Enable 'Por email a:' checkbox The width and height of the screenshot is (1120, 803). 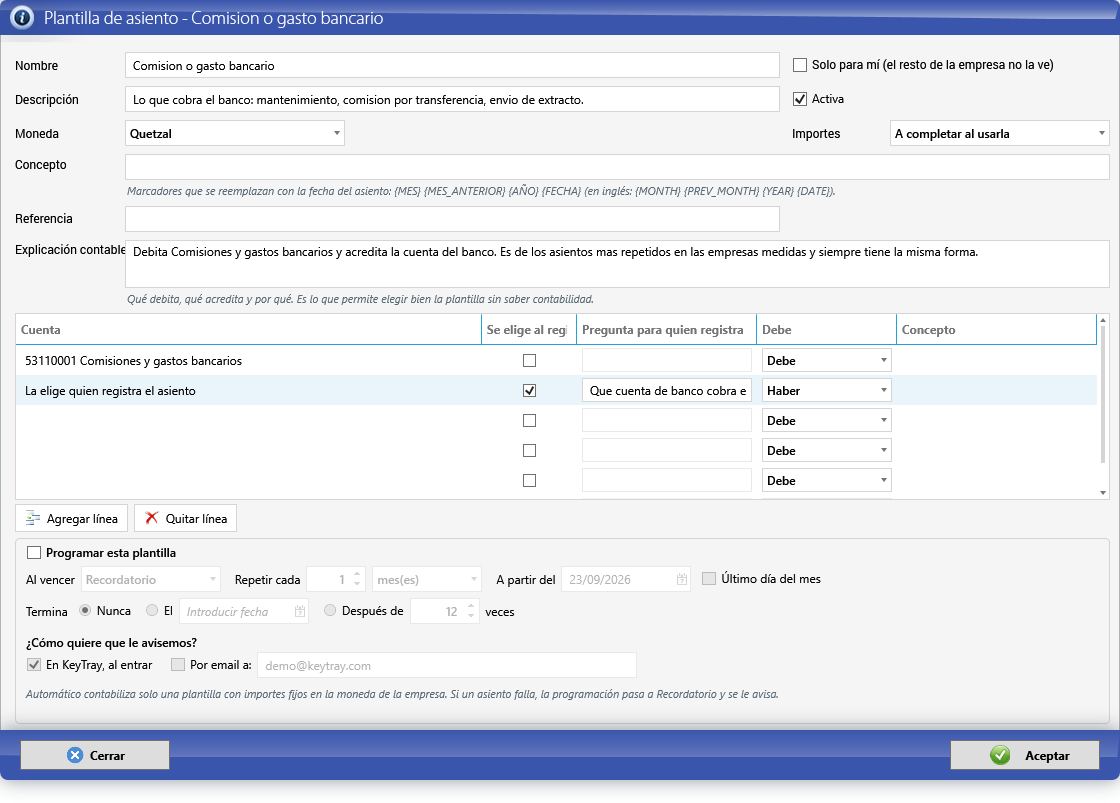[x=178, y=665]
